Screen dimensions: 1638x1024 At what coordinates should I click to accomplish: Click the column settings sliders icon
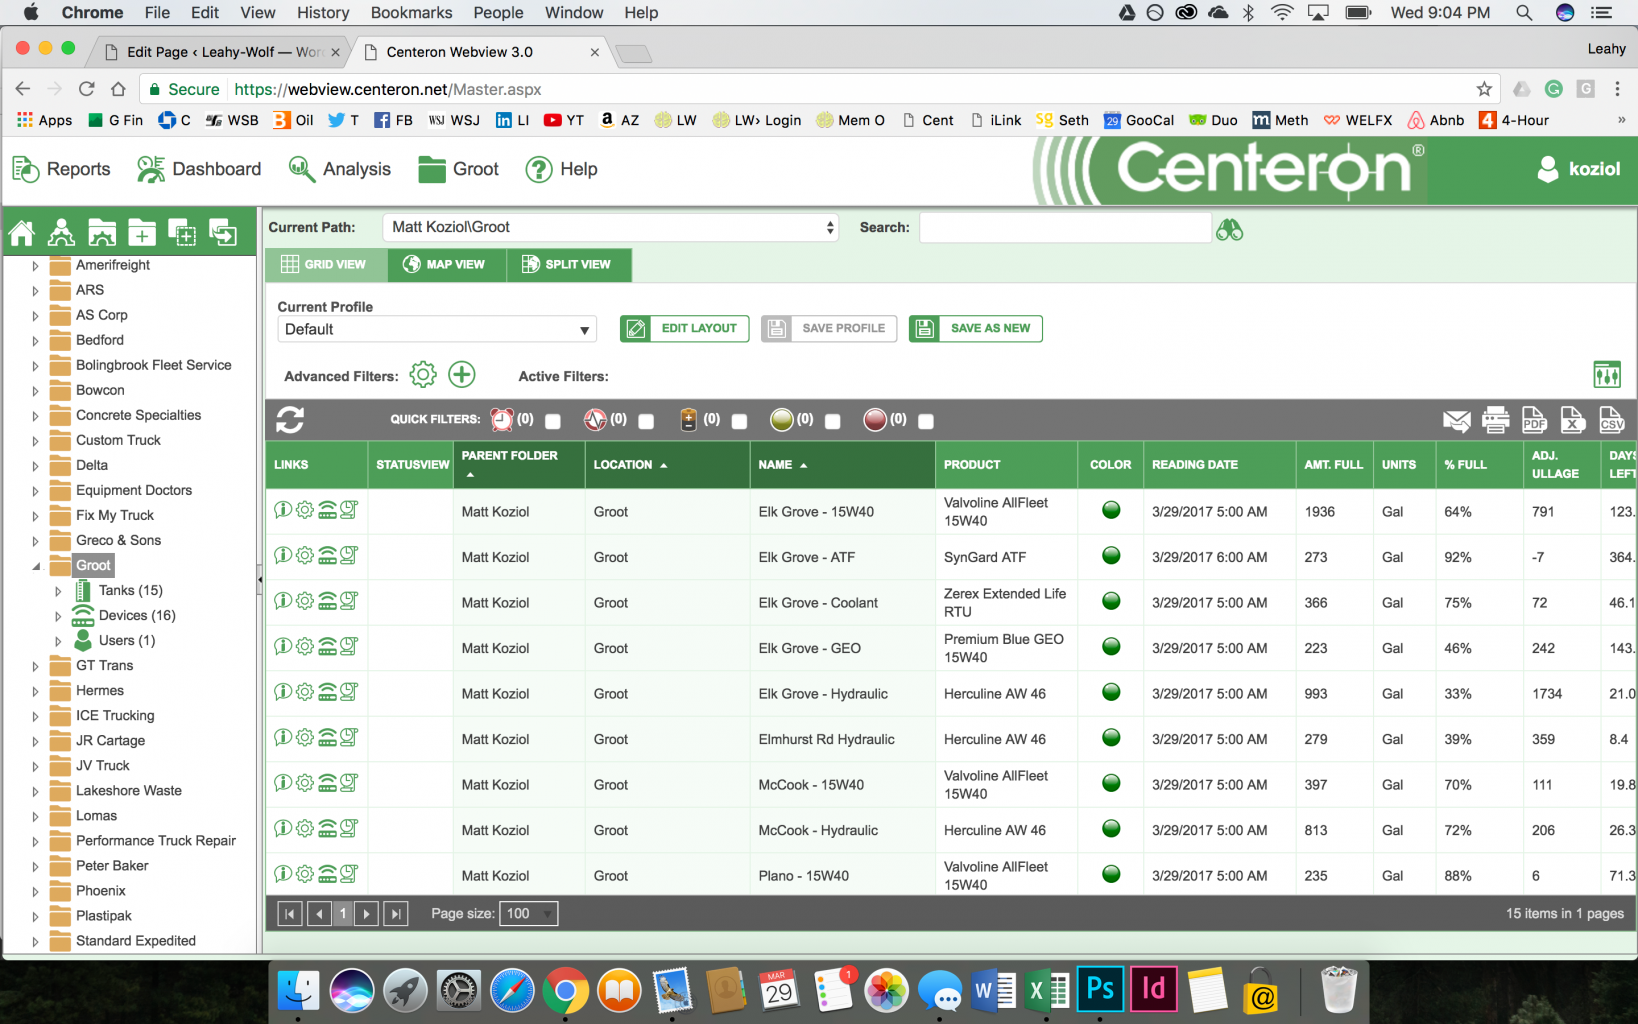(1607, 375)
